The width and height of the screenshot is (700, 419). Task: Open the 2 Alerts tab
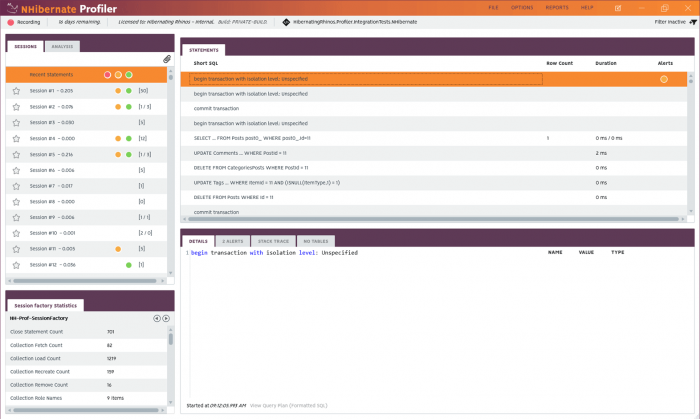[233, 241]
